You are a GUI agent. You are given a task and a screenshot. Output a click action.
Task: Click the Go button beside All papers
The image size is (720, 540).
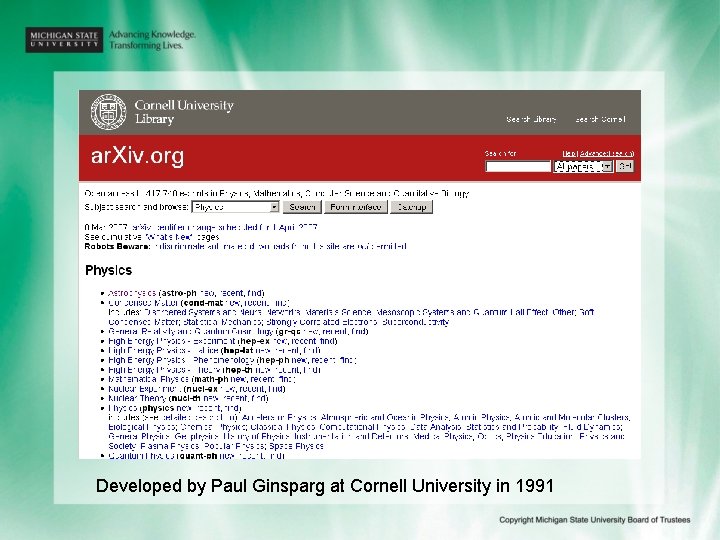625,166
